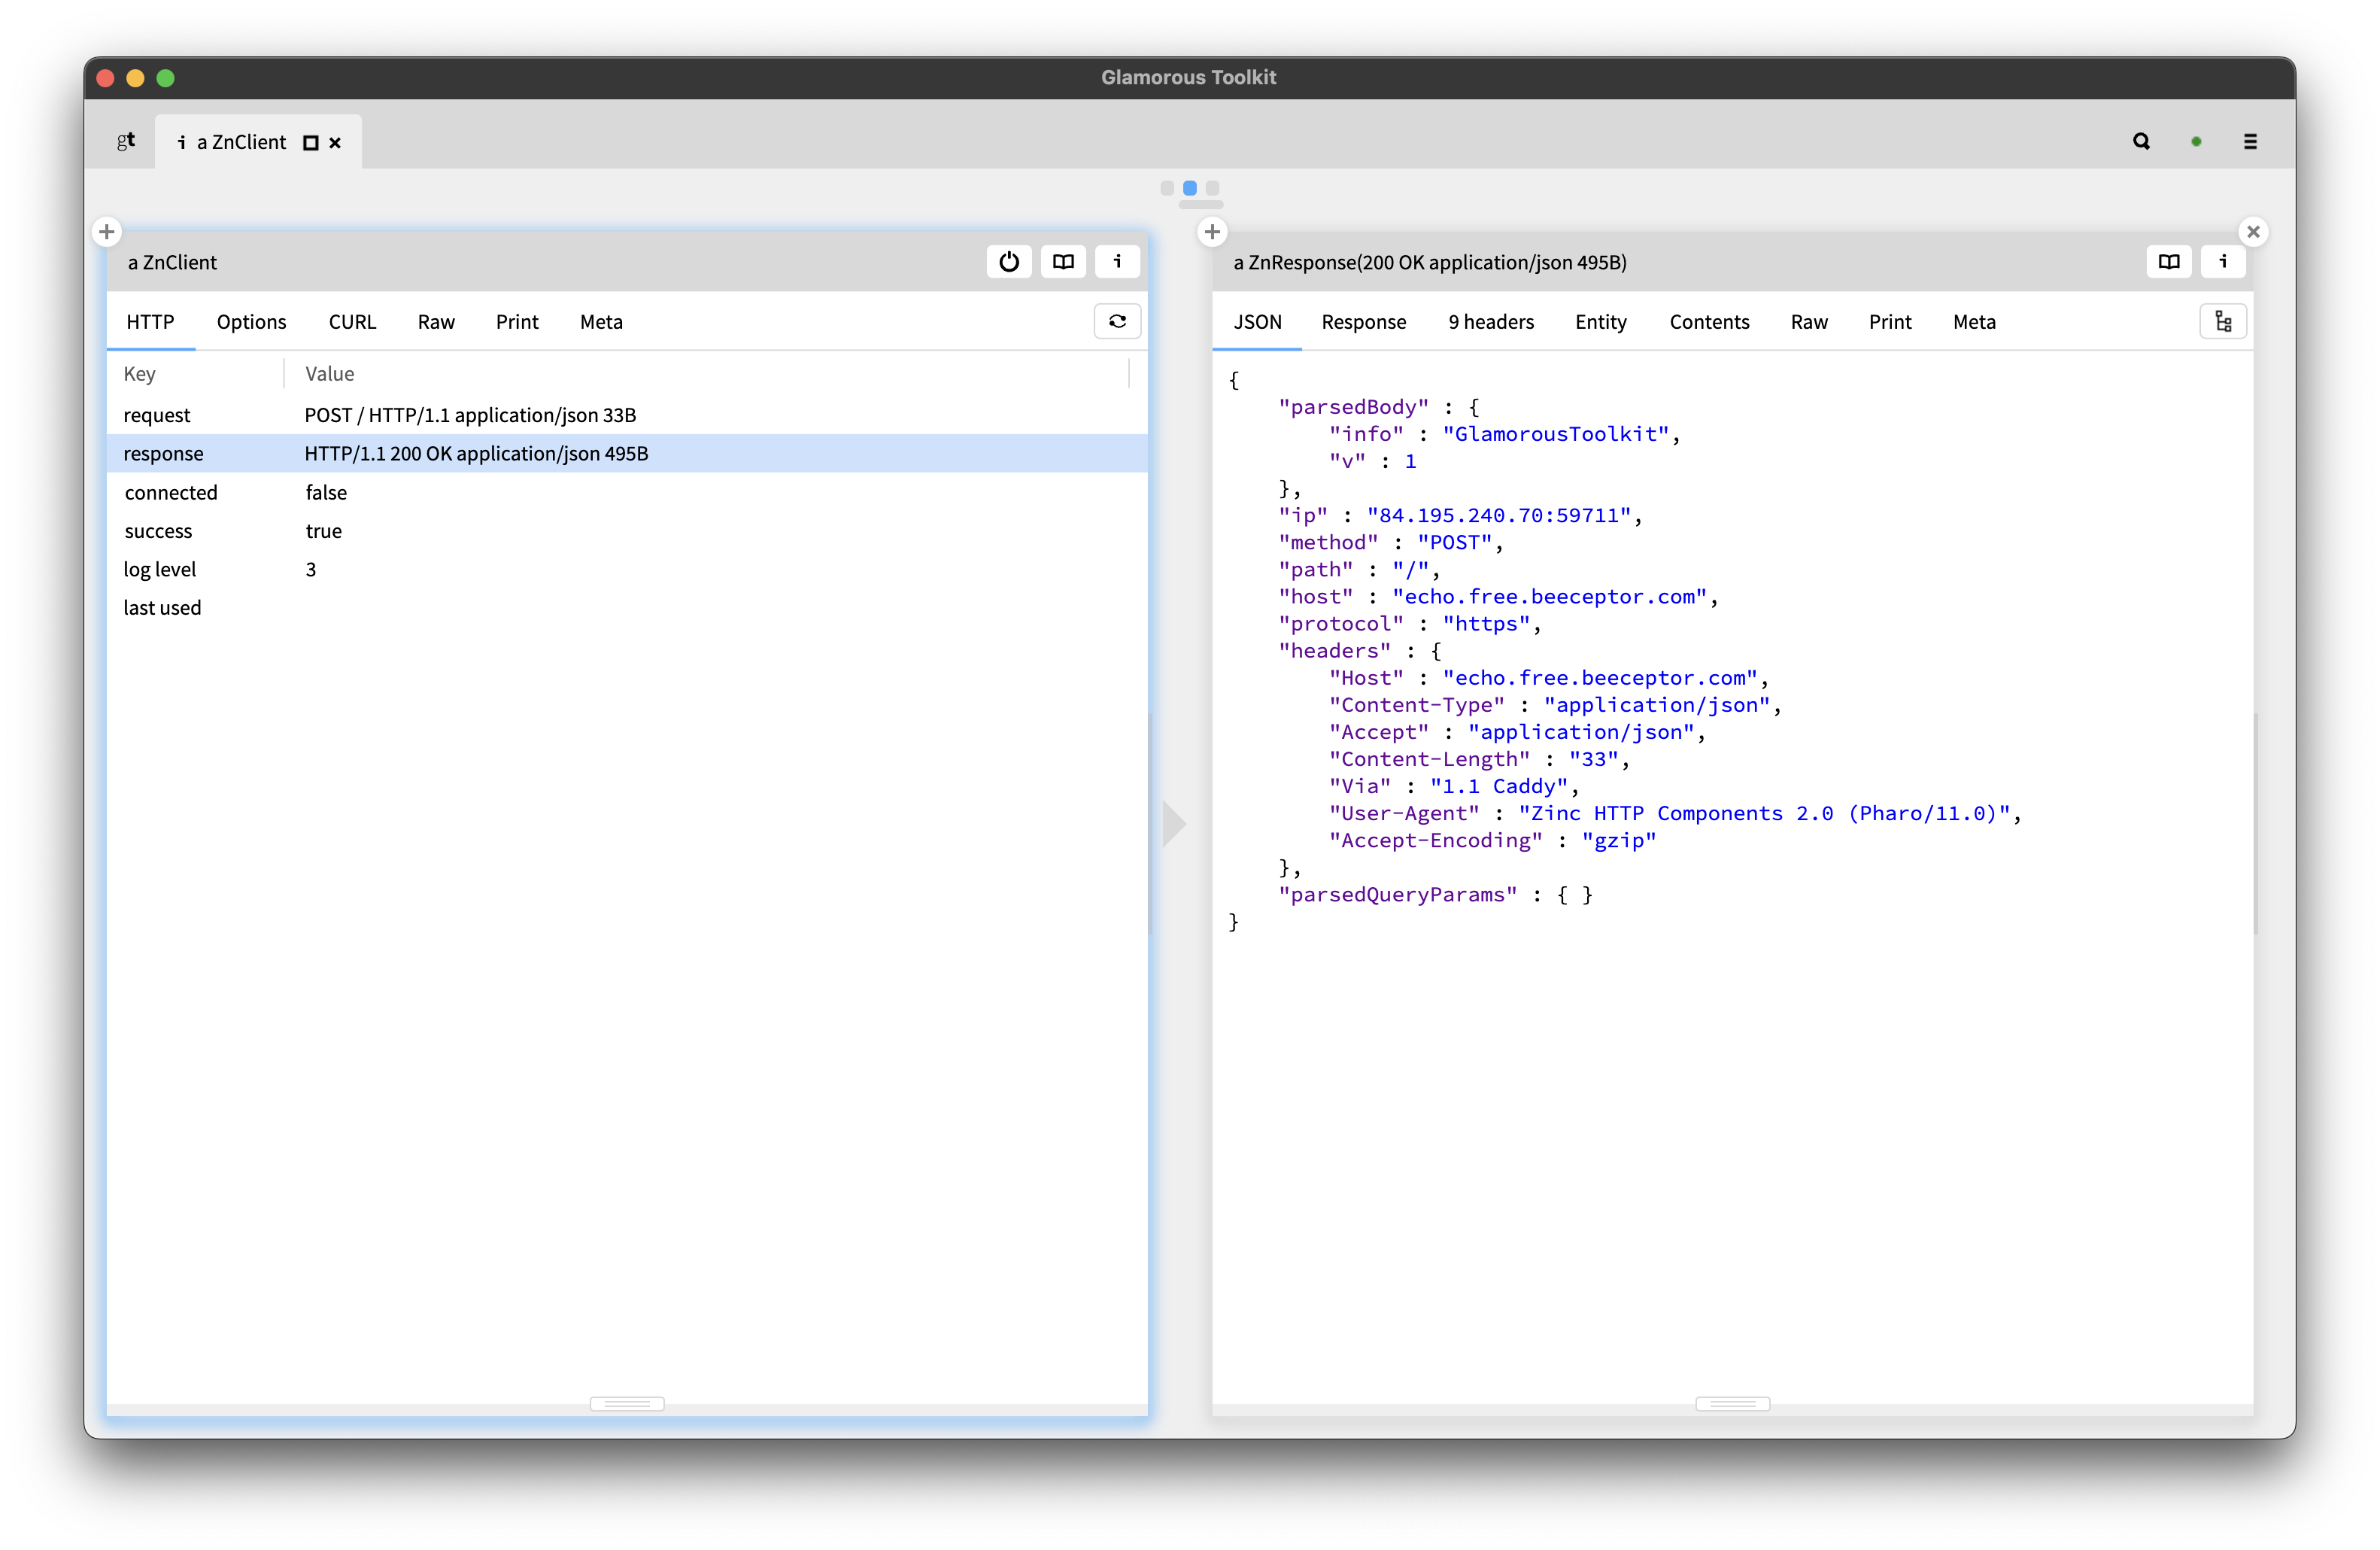2380x1550 pixels.
Task: Open the 9 headers tab
Action: 1490,321
